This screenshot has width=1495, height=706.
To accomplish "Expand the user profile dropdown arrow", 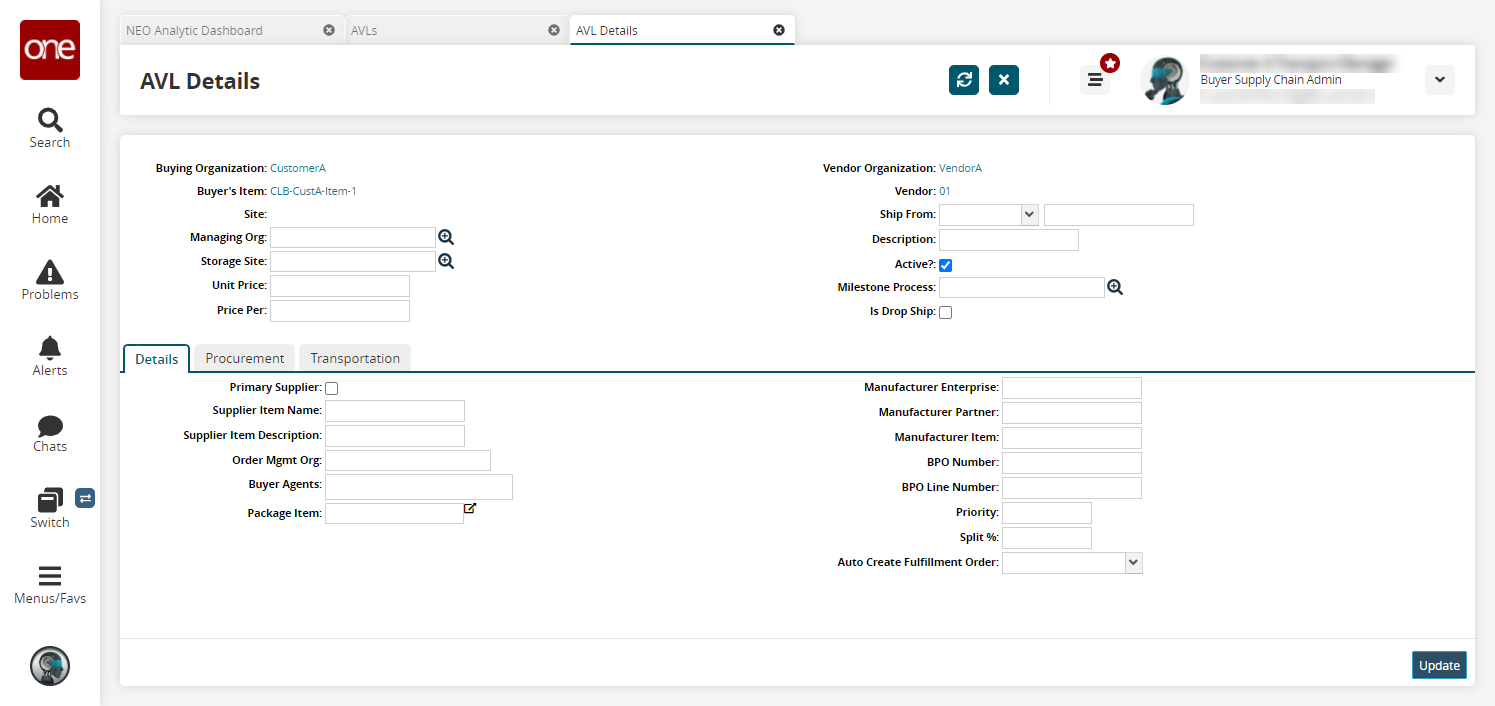I will coord(1439,80).
